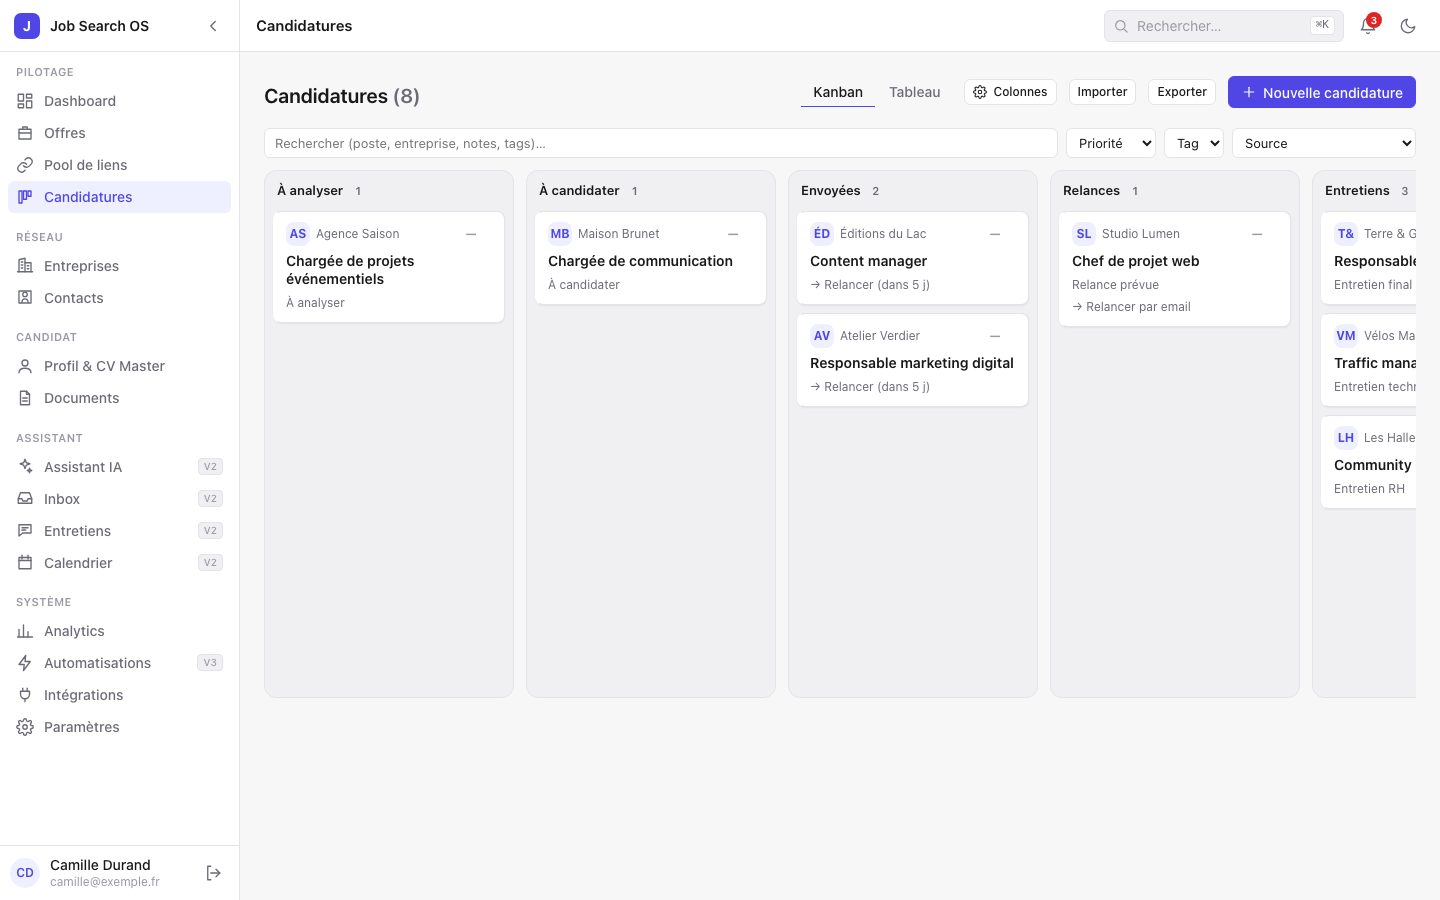1440x900 pixels.
Task: Click the Pool de liens link icon
Action: point(25,165)
